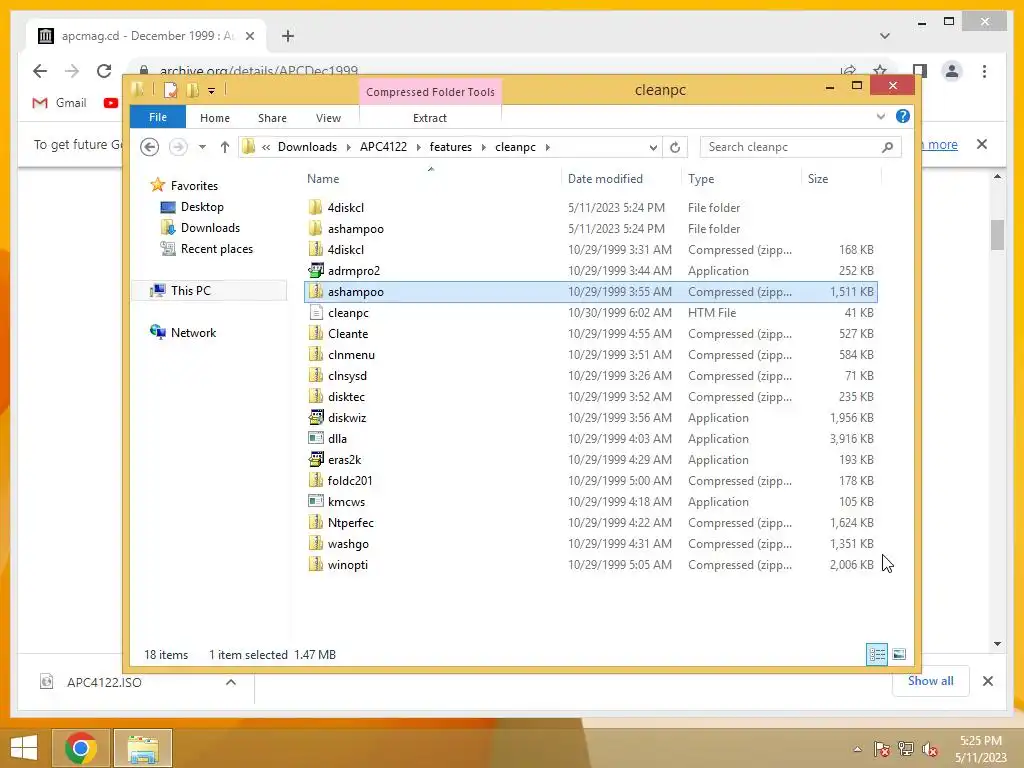The height and width of the screenshot is (768, 1024).
Task: Expand chevron after Downloads in breadcrumb
Action: [x=348, y=147]
